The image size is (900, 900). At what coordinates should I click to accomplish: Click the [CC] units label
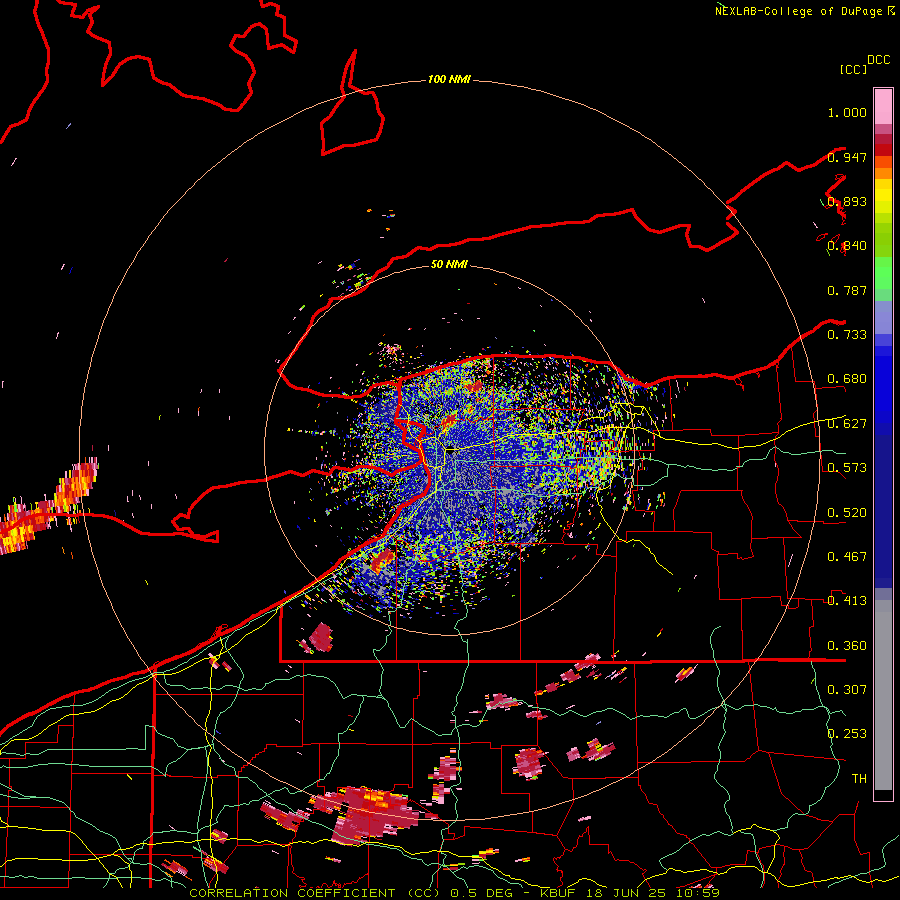[x=853, y=69]
